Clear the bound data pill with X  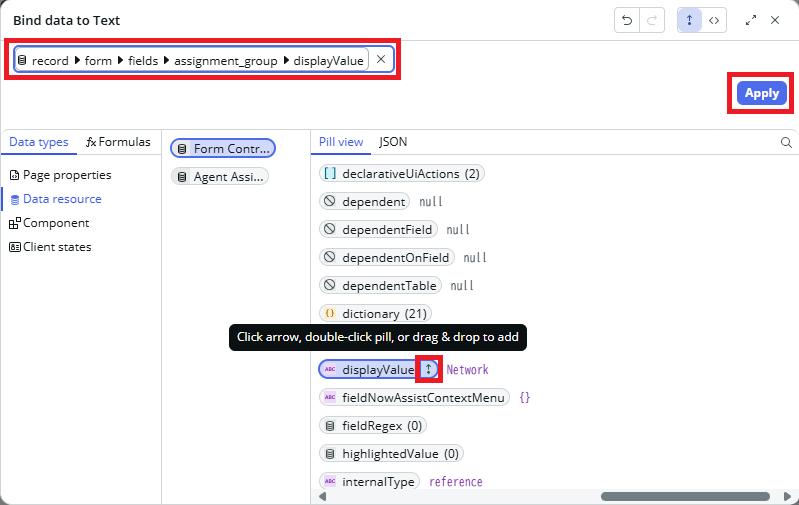(380, 60)
